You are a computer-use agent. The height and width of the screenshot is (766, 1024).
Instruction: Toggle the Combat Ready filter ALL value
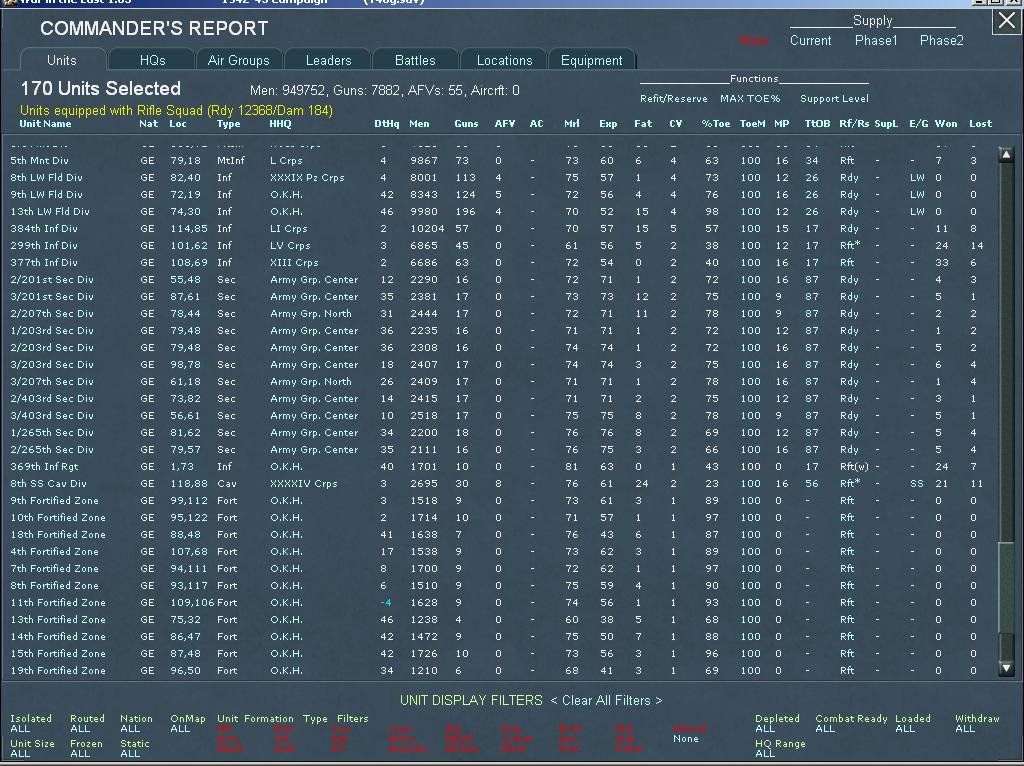[x=825, y=729]
